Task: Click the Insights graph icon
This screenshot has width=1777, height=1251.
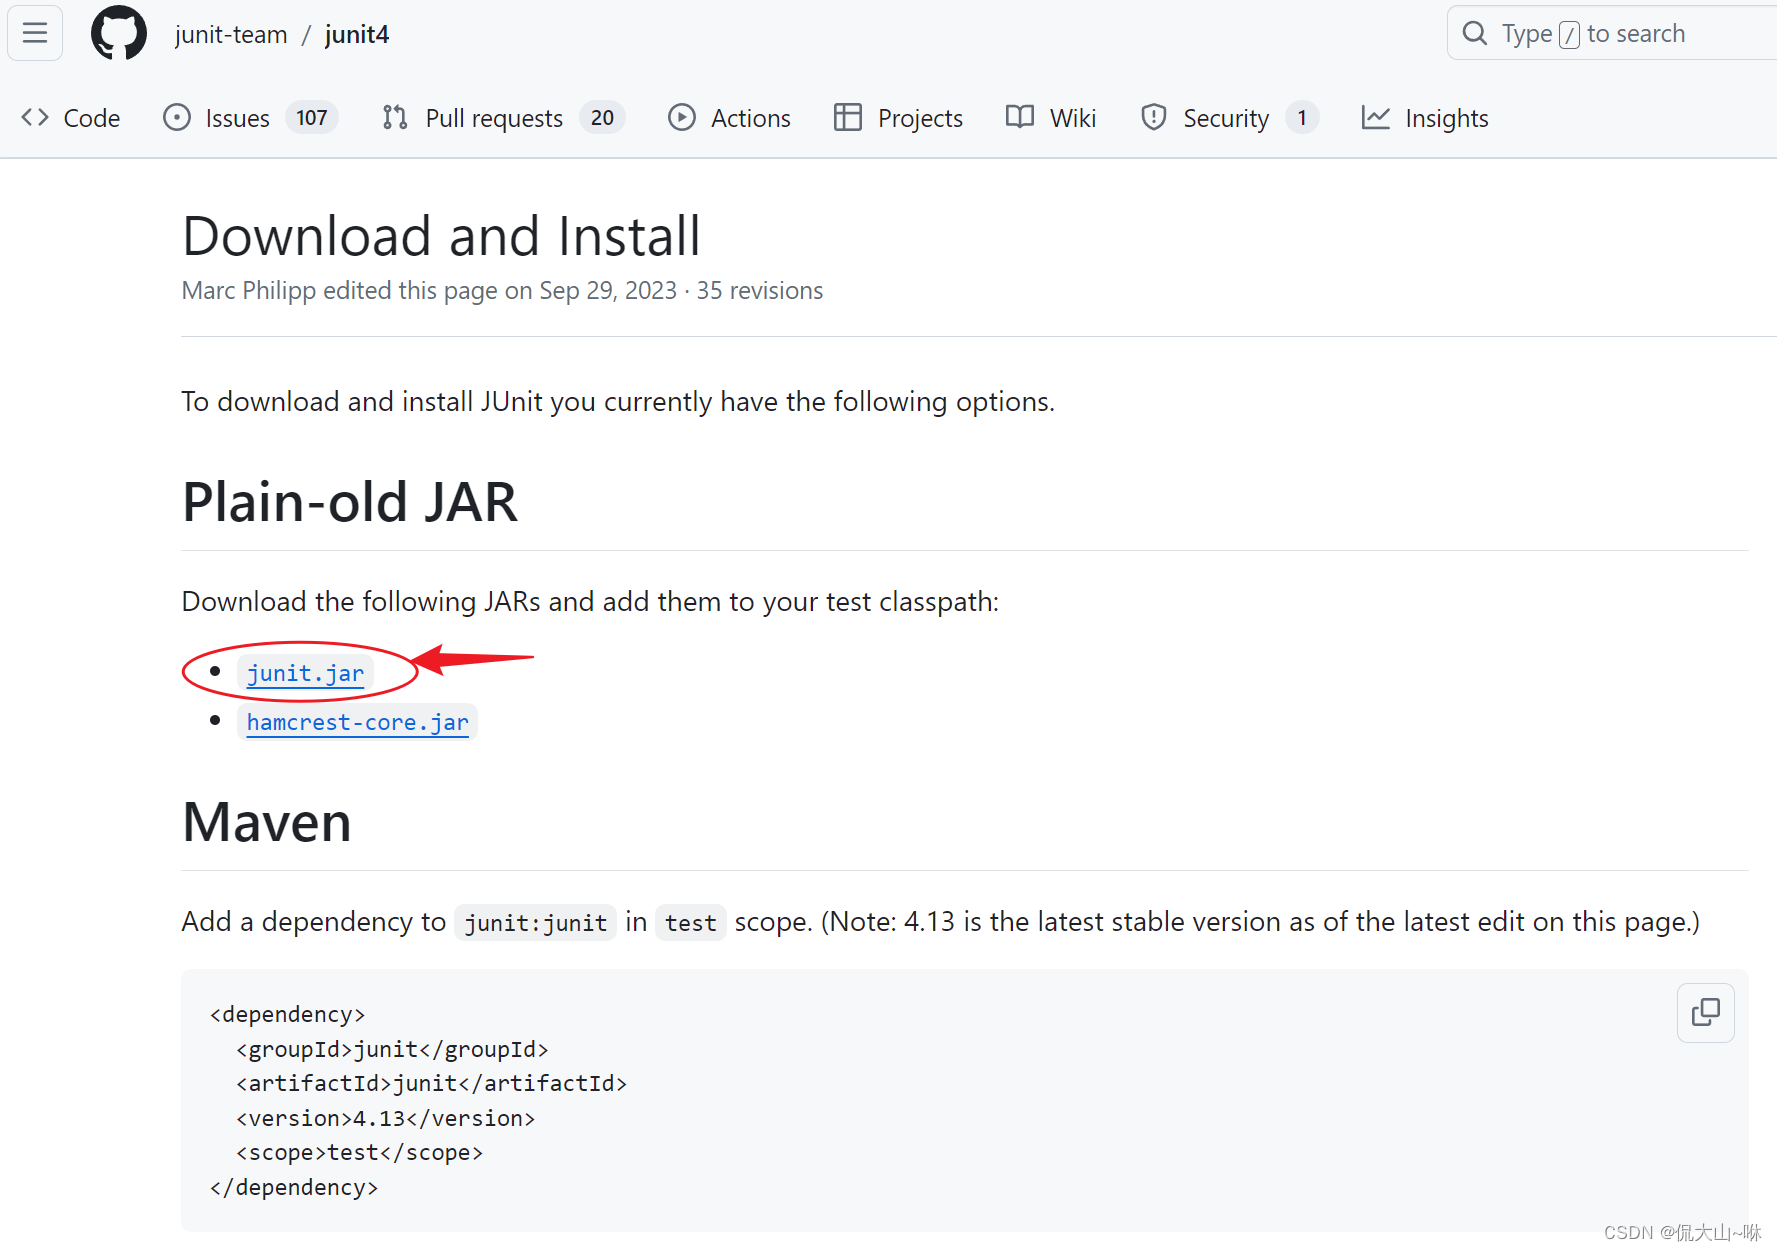Action: pyautogui.click(x=1376, y=118)
